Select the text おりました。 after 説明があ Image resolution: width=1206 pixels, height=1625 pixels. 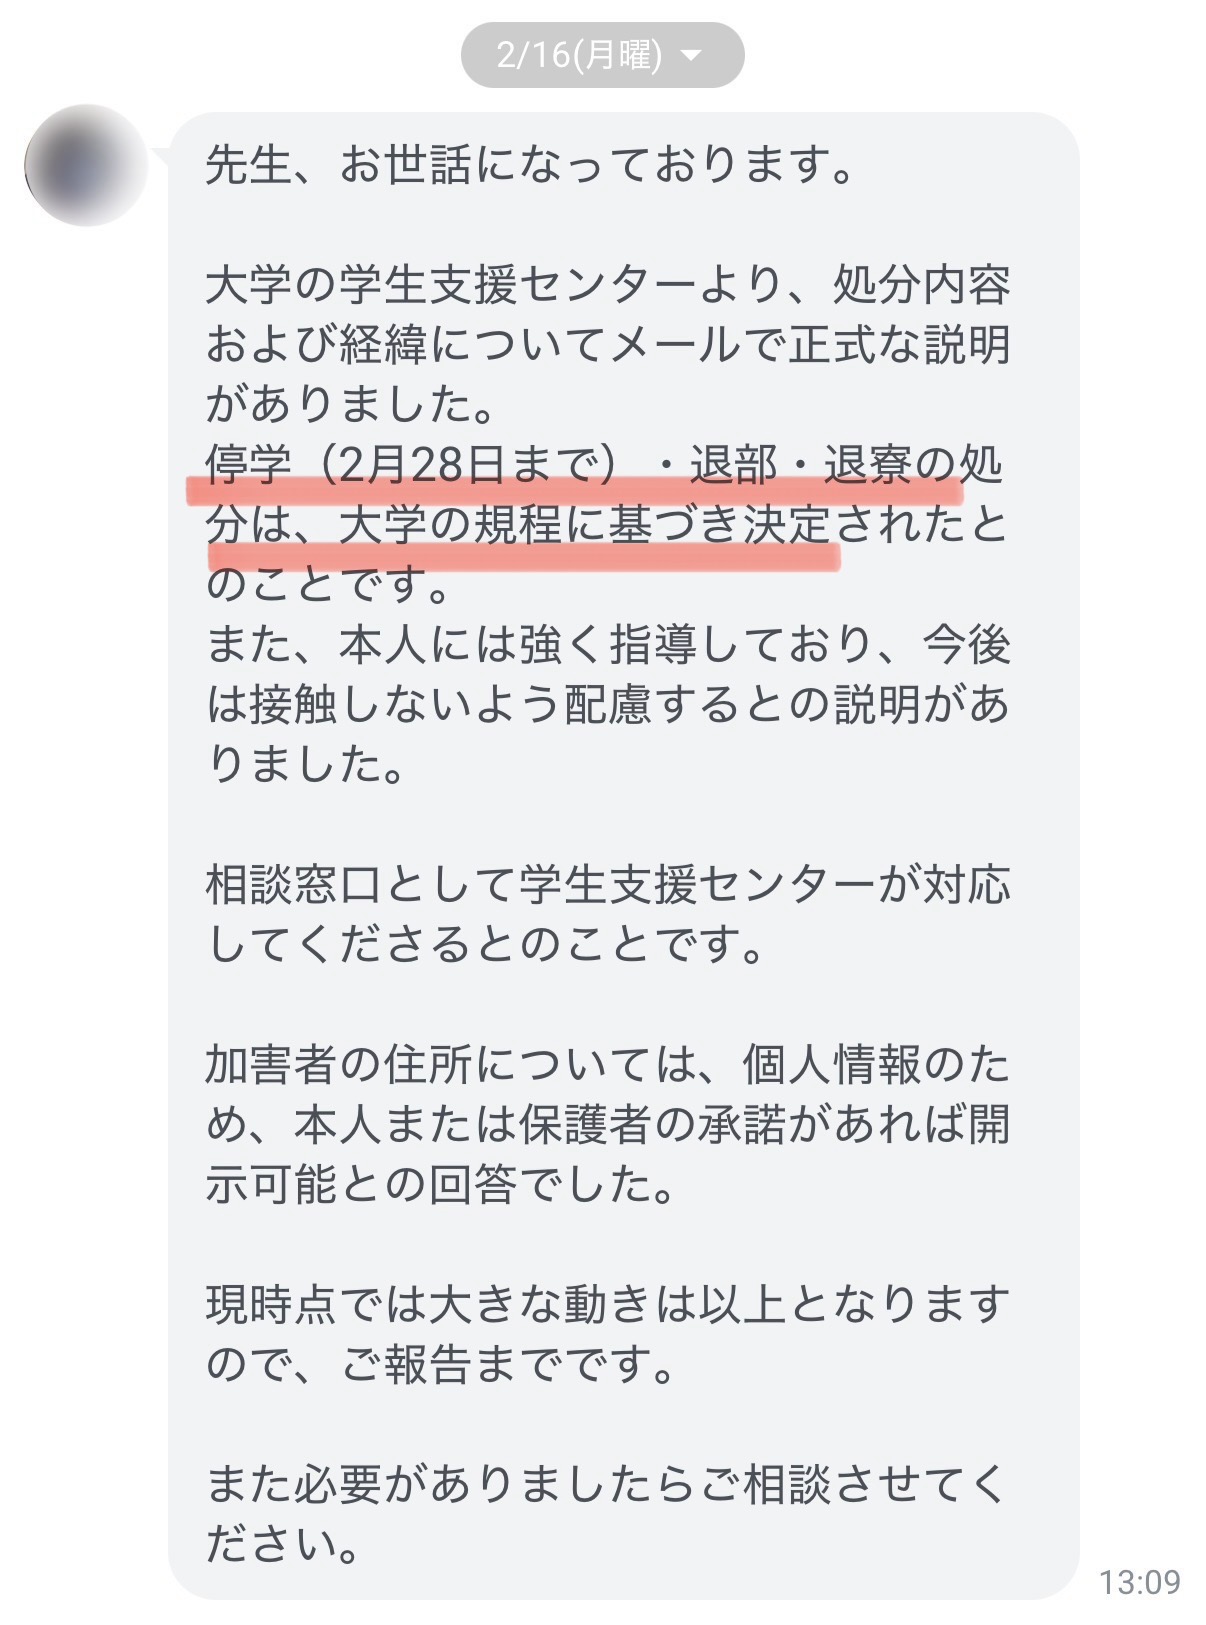point(306,765)
